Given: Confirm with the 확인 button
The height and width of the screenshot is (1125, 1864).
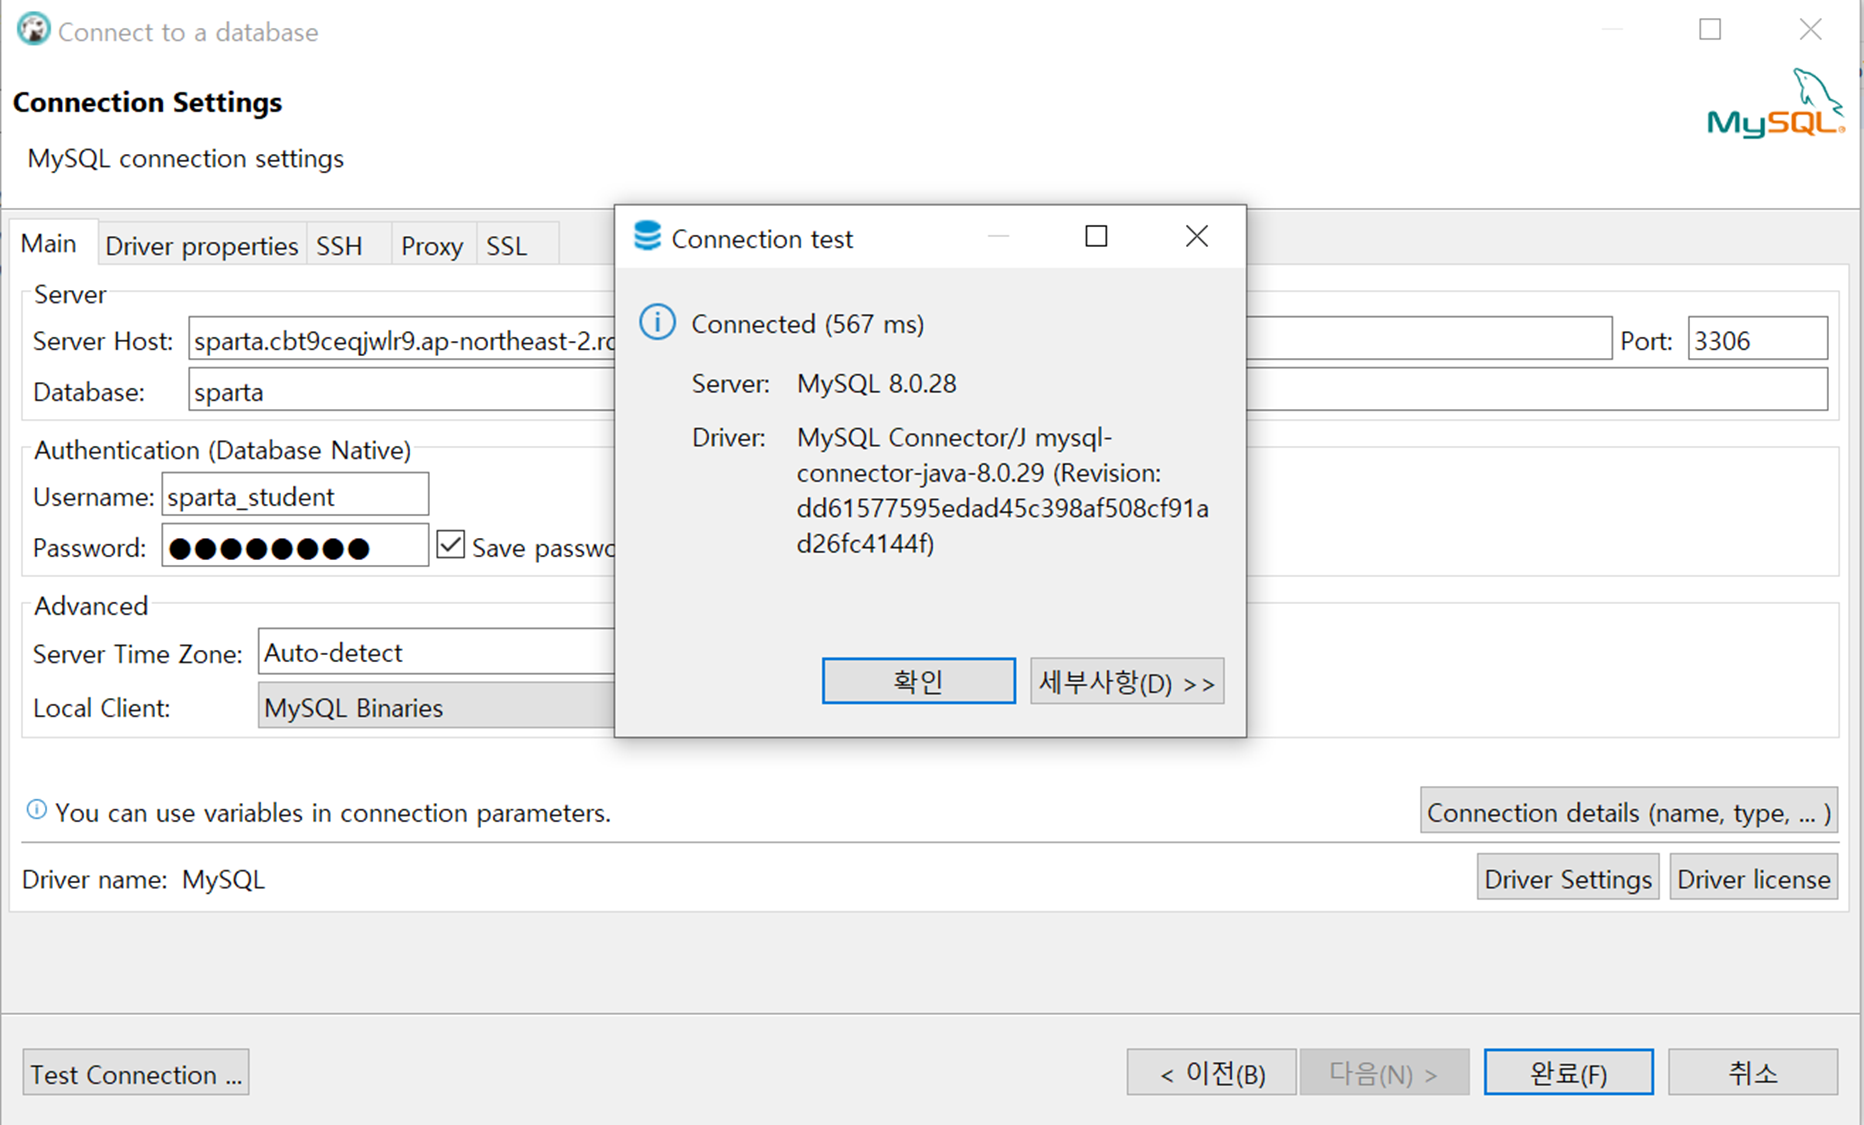Looking at the screenshot, I should (x=918, y=681).
